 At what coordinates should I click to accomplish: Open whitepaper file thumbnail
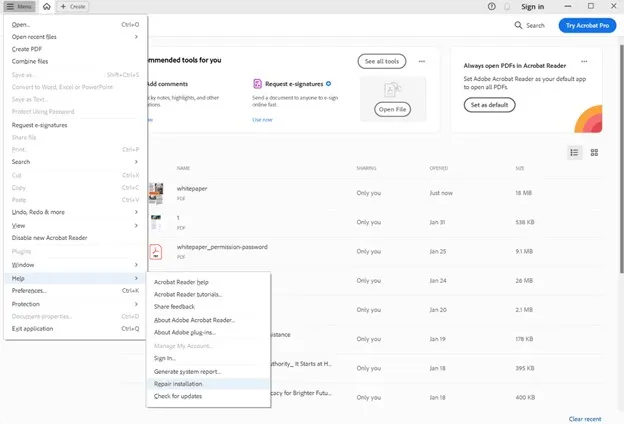point(156,193)
